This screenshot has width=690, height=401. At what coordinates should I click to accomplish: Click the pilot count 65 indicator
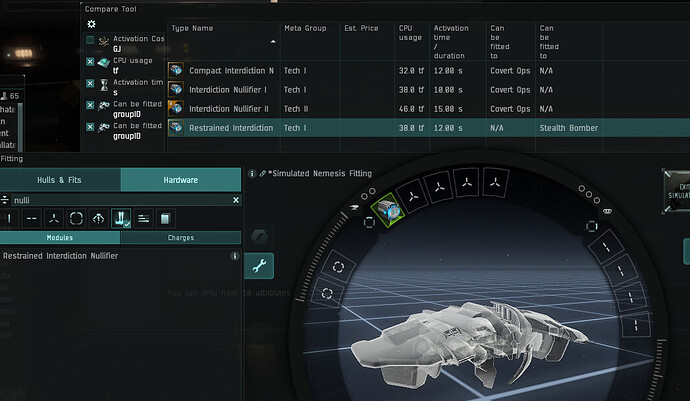pos(10,96)
